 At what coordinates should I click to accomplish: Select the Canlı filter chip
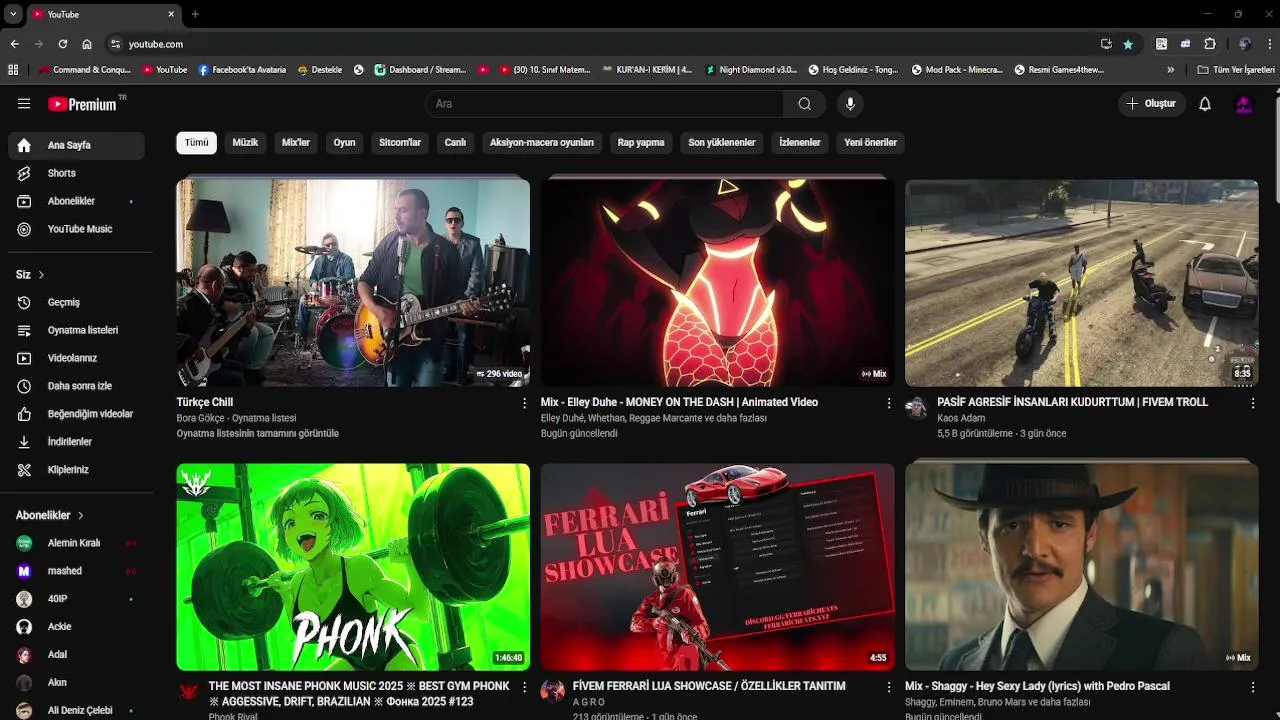point(456,143)
